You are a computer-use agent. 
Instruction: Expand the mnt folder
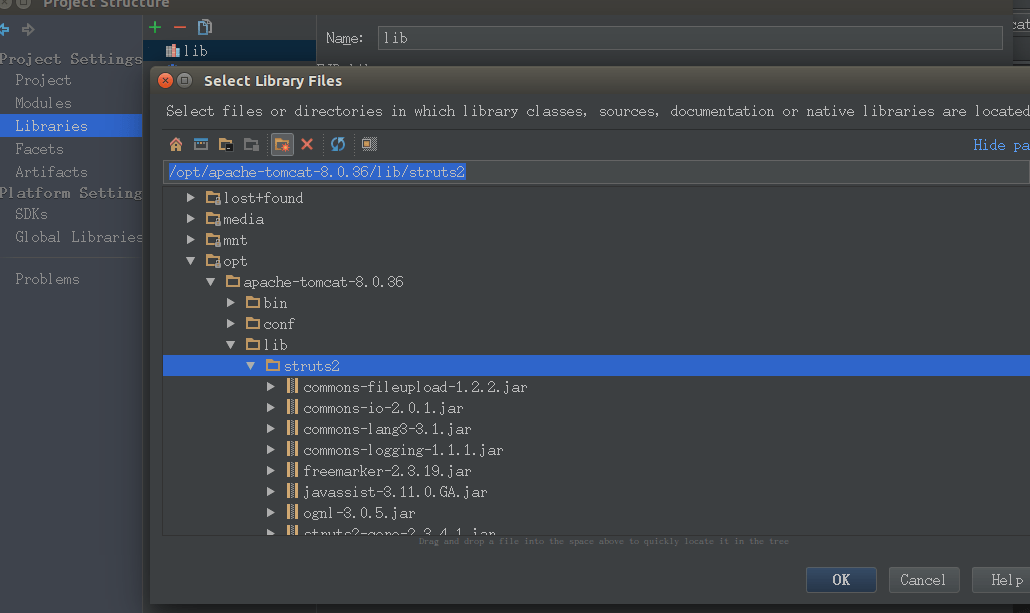[x=190, y=240]
